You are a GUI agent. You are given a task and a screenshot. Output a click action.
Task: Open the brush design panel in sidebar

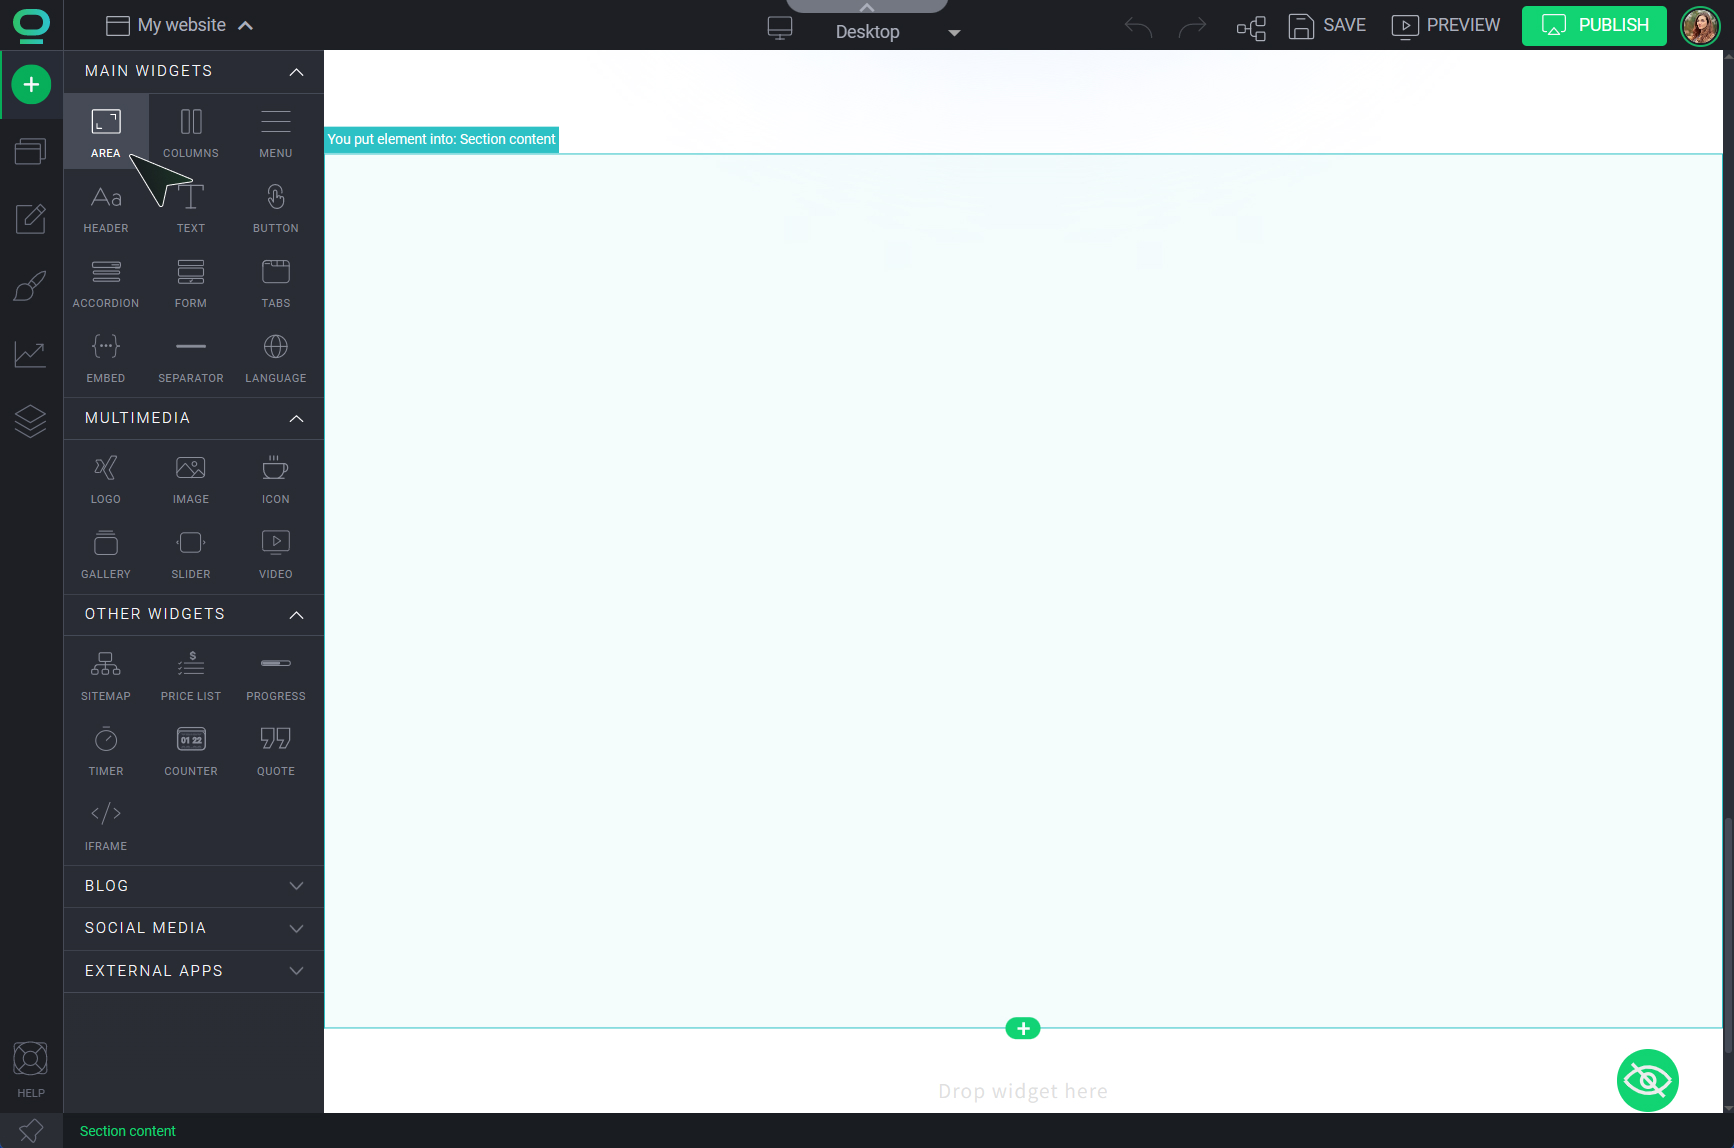click(31, 286)
